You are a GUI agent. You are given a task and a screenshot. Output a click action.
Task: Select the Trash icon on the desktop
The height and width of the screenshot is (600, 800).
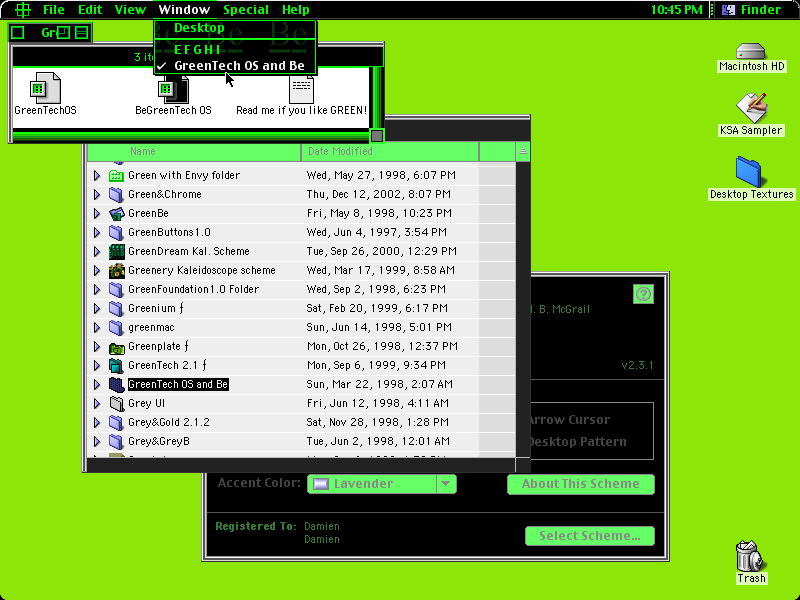tap(751, 556)
